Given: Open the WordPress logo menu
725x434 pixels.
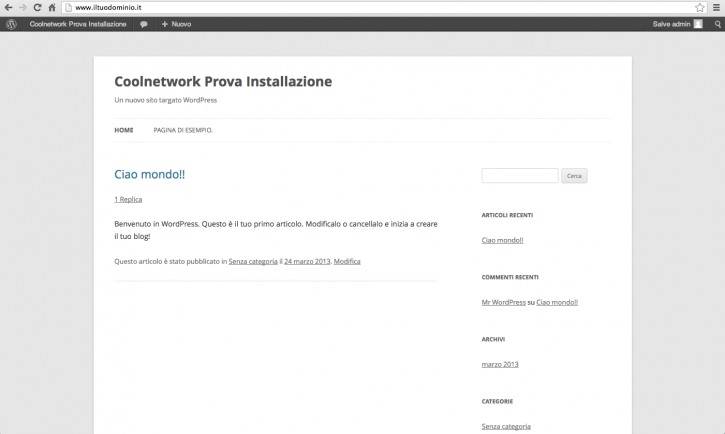Looking at the screenshot, I should 11,24.
